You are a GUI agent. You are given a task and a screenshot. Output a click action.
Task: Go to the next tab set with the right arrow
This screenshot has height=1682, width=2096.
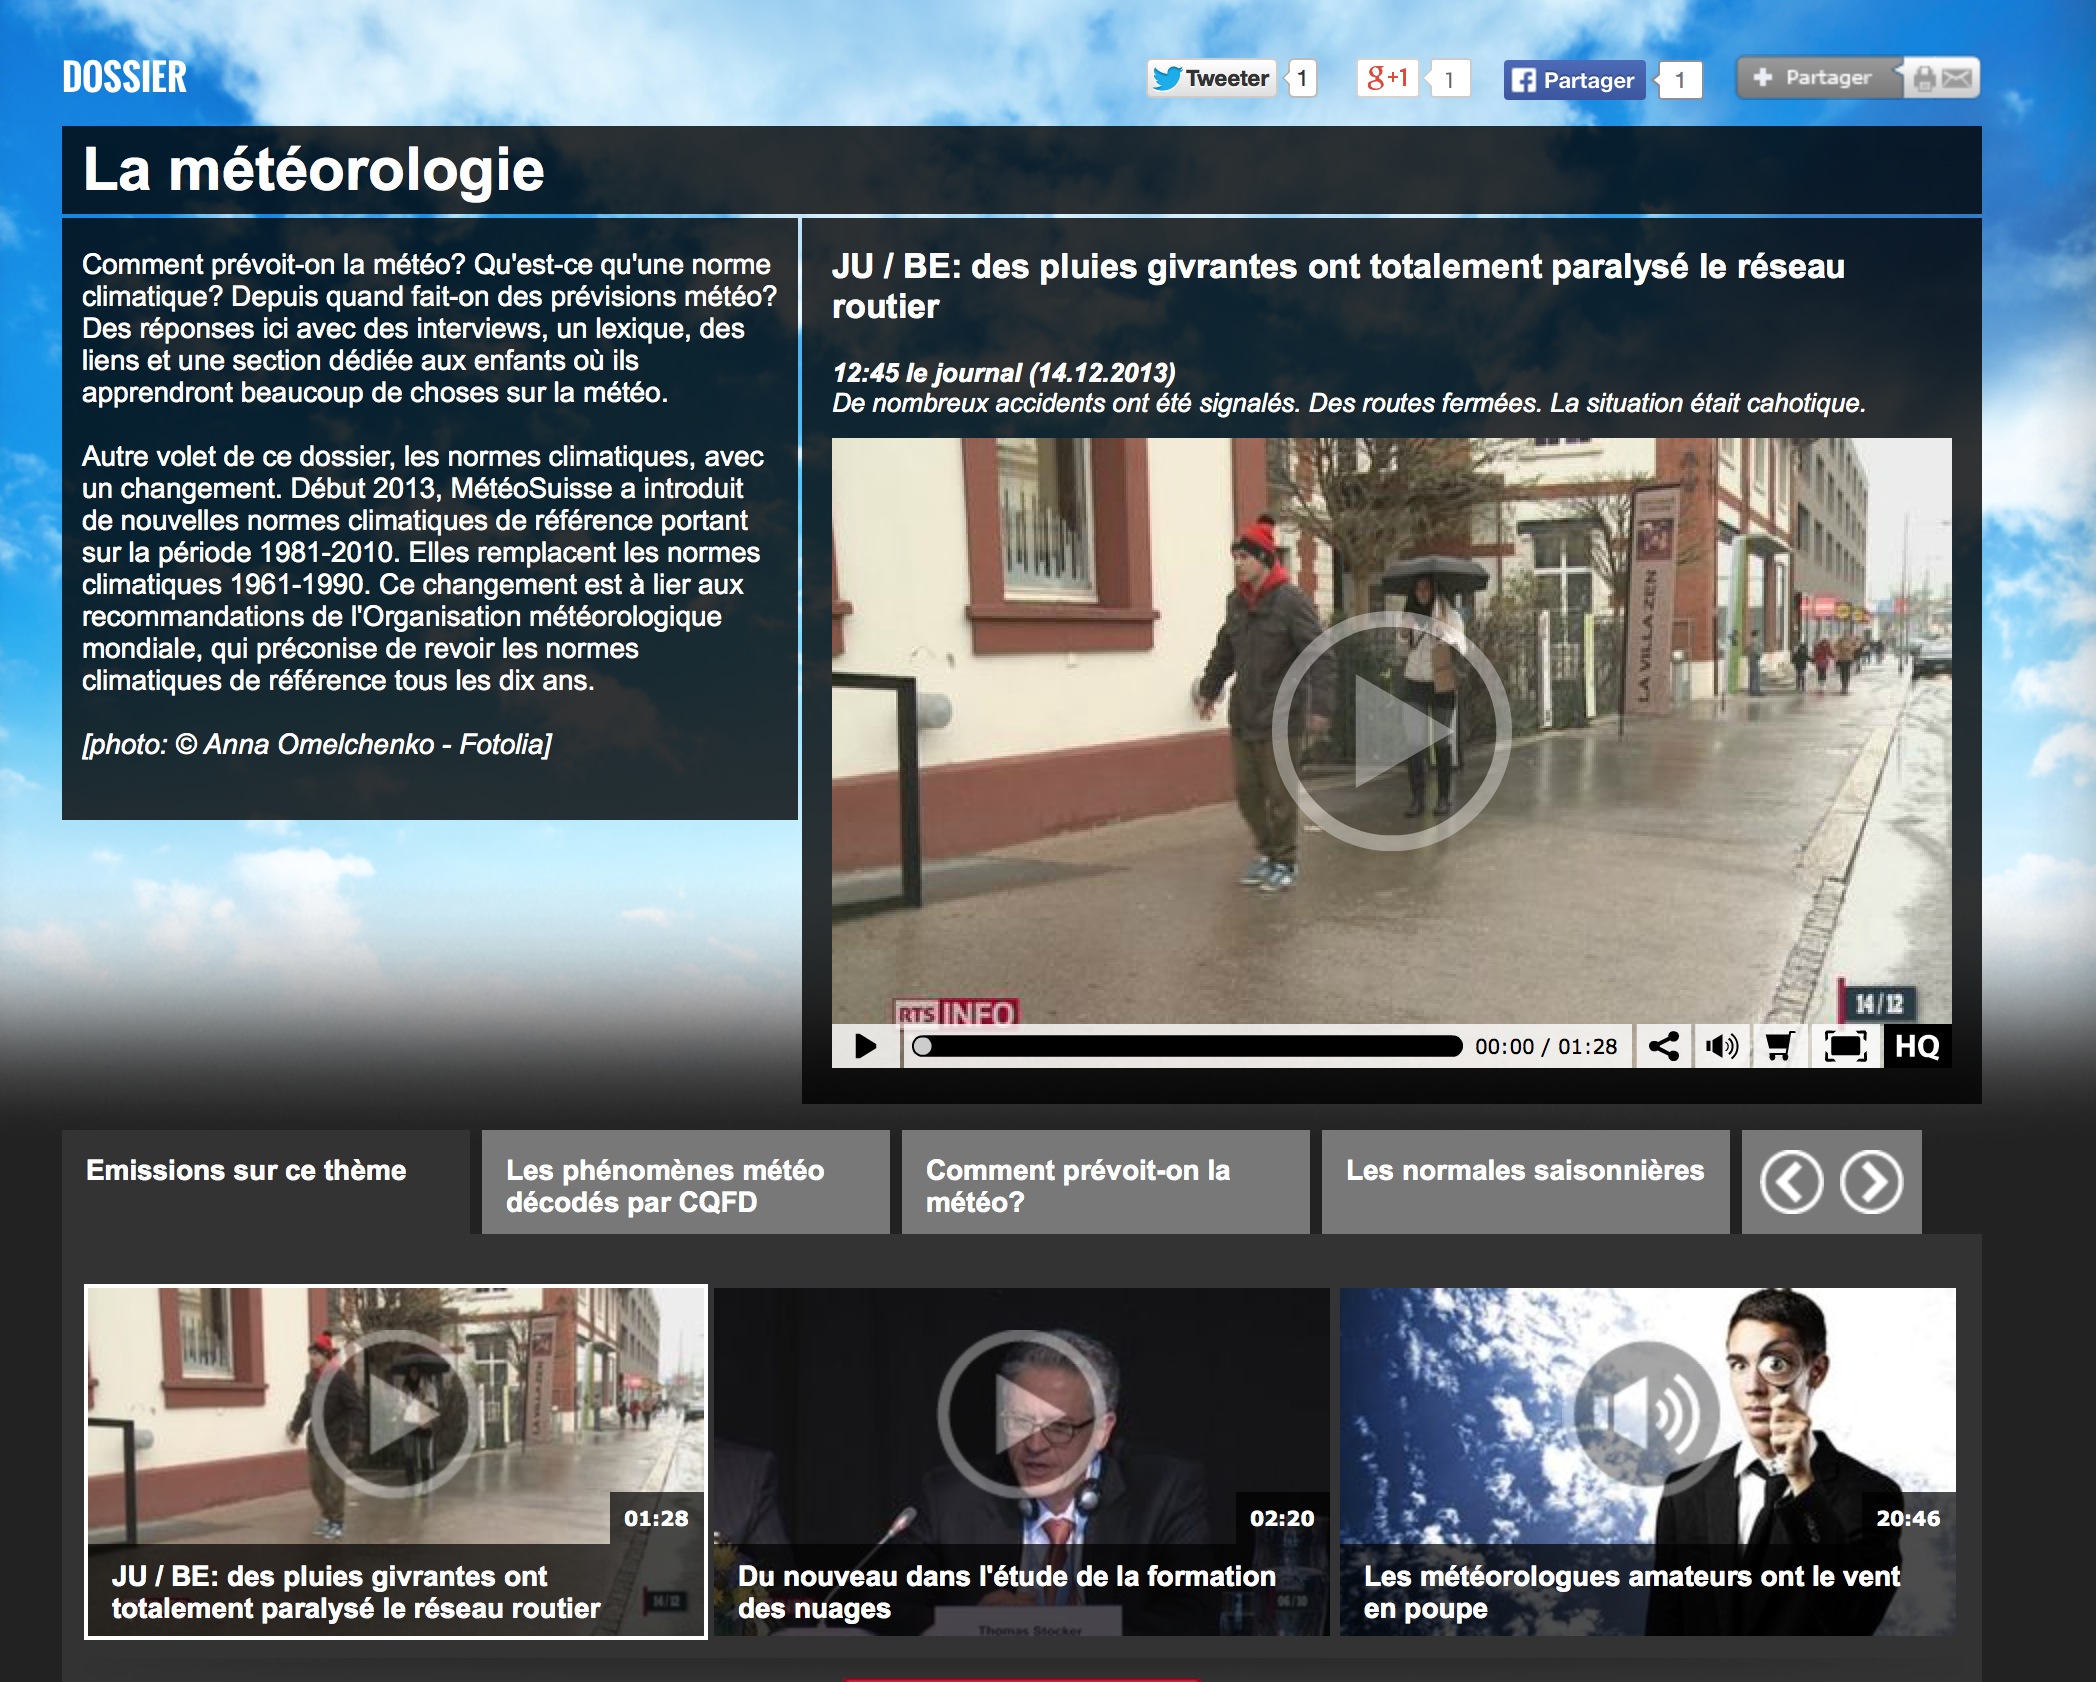(x=1871, y=1182)
